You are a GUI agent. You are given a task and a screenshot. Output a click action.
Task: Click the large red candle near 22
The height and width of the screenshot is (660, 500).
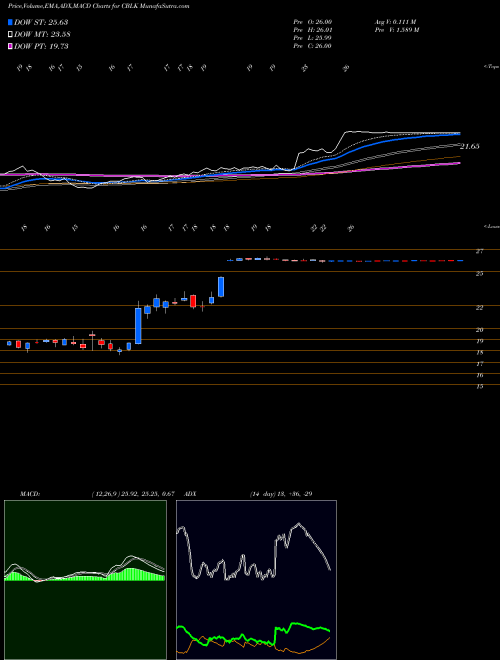(x=193, y=301)
